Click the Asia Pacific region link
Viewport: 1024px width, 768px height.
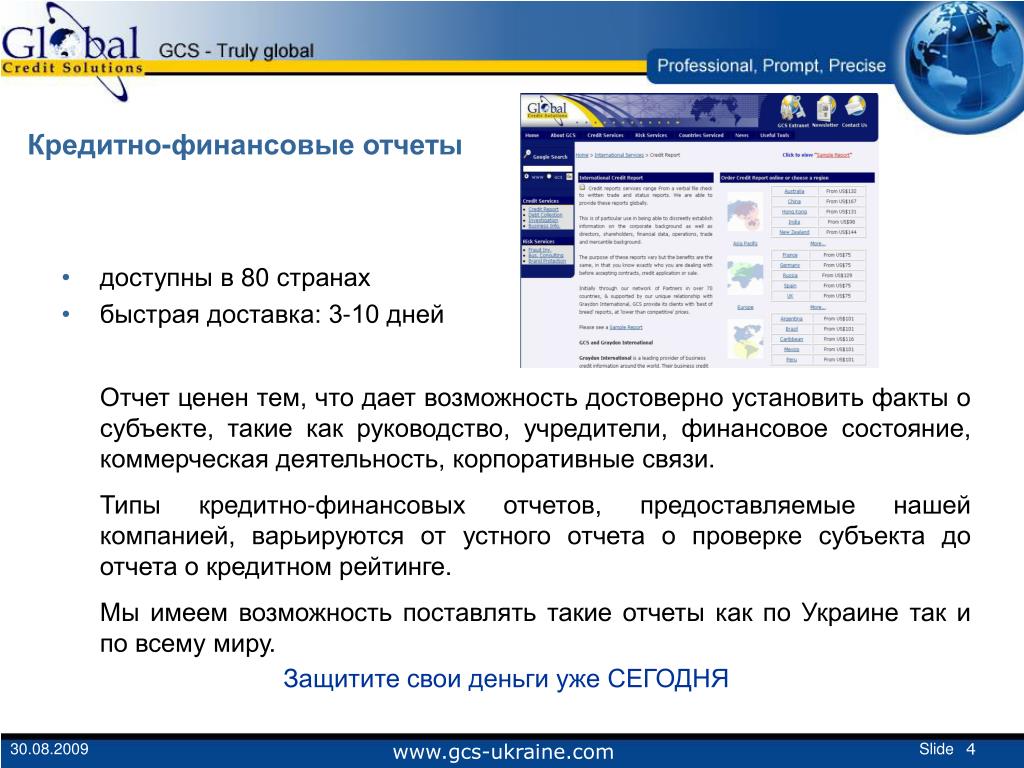pos(745,243)
